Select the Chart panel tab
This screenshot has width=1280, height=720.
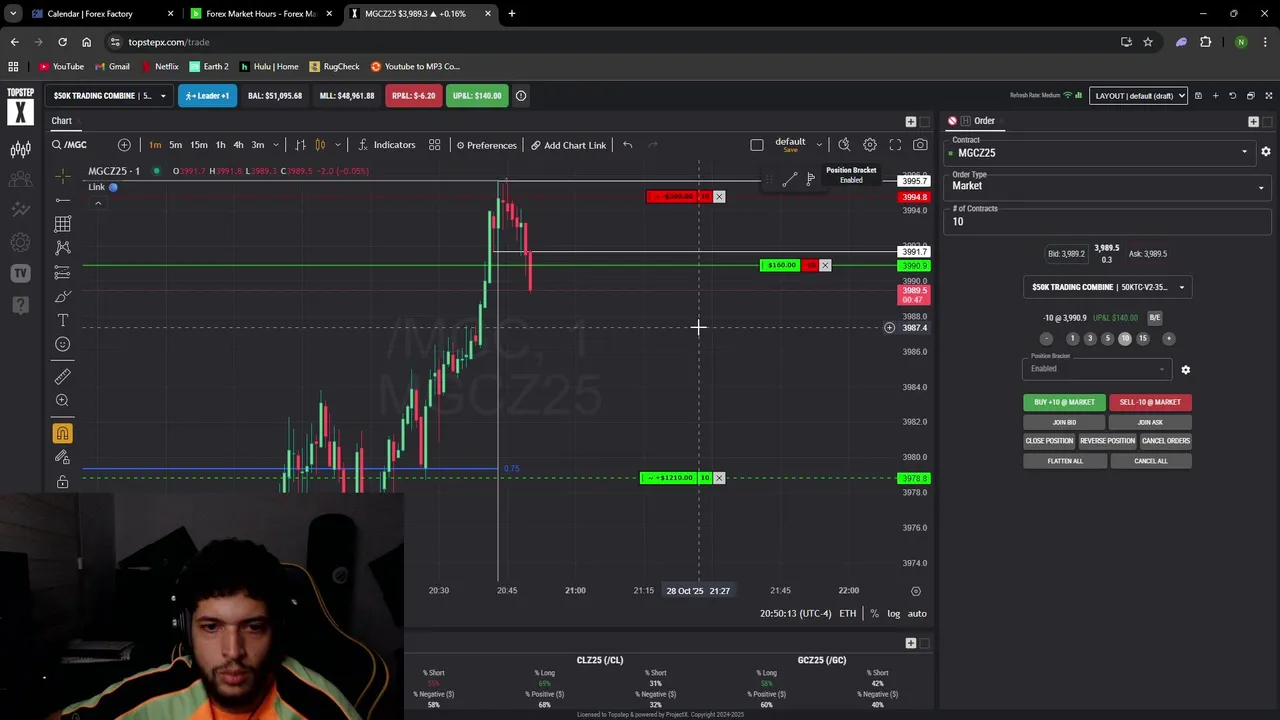tap(62, 121)
